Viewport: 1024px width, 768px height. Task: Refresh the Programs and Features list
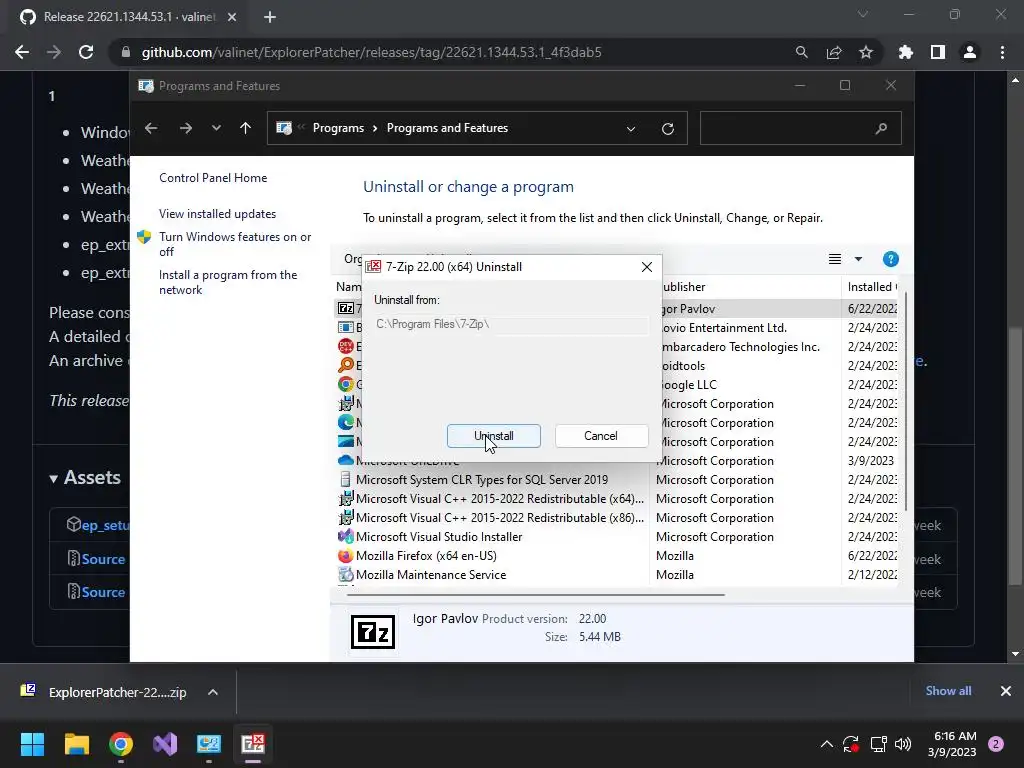(x=667, y=129)
